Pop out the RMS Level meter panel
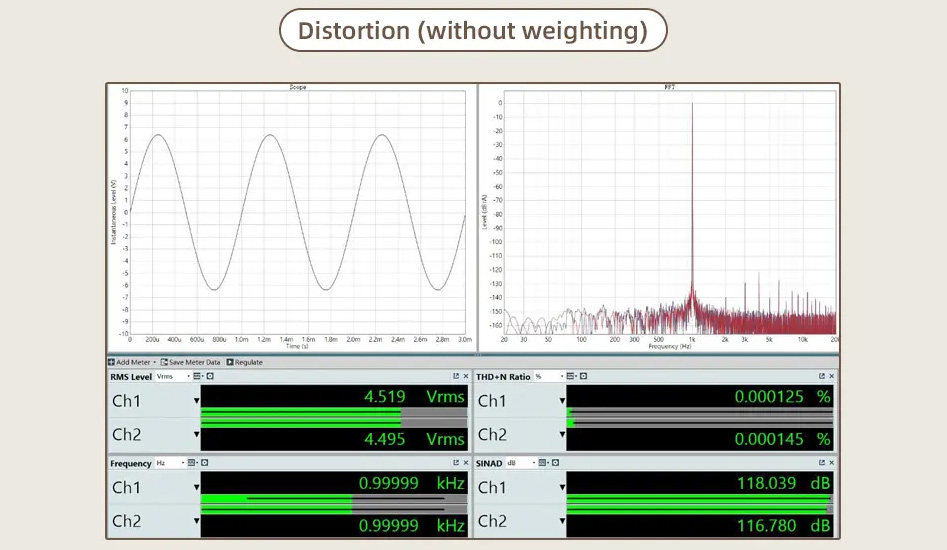This screenshot has height=550, width=947. click(456, 376)
